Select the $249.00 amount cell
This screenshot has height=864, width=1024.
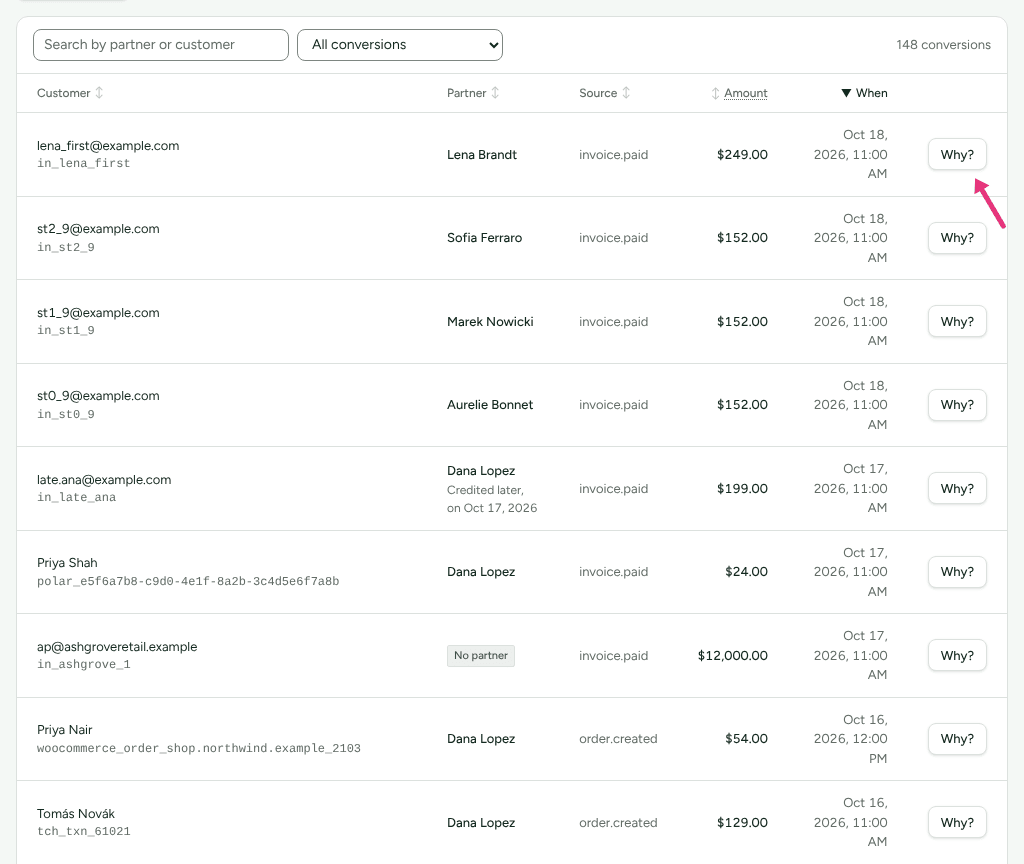click(743, 155)
